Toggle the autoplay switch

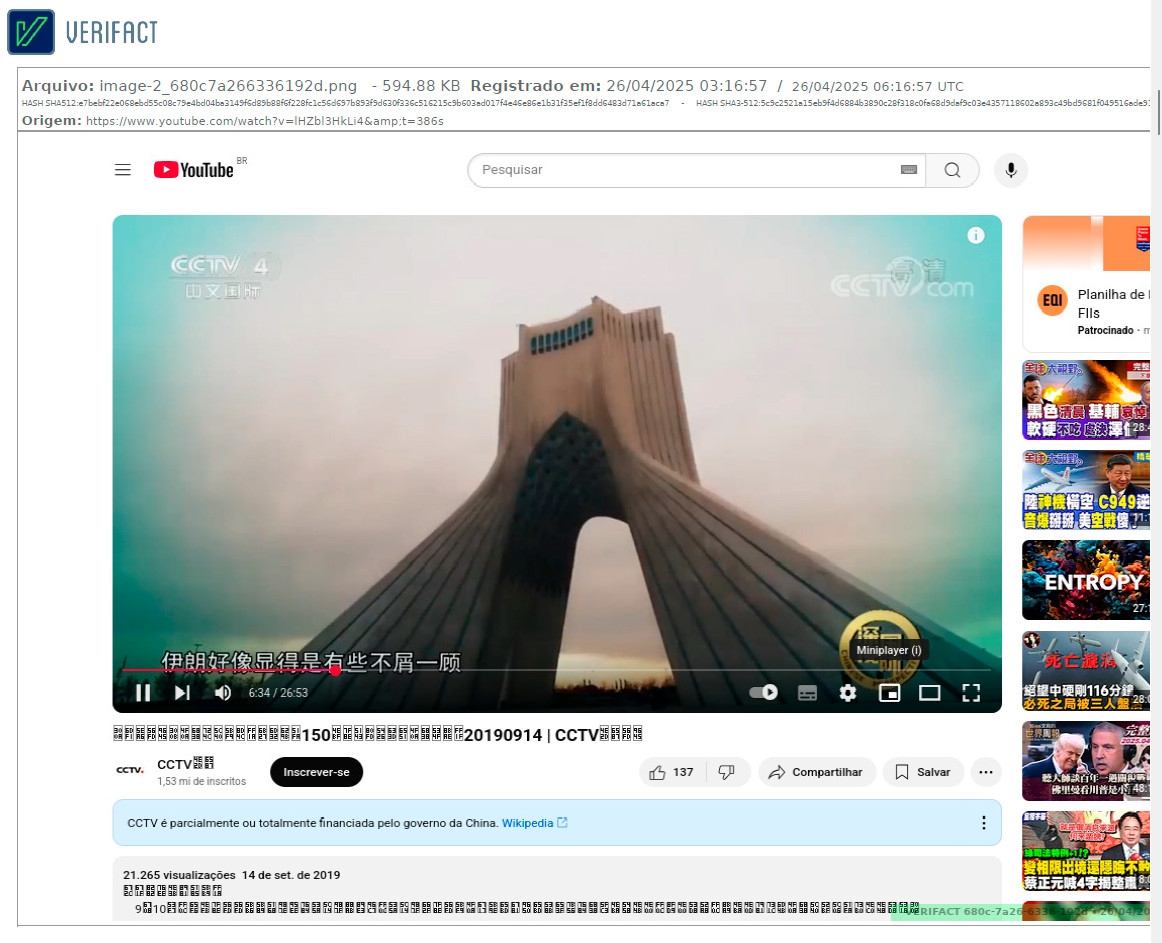click(x=763, y=692)
